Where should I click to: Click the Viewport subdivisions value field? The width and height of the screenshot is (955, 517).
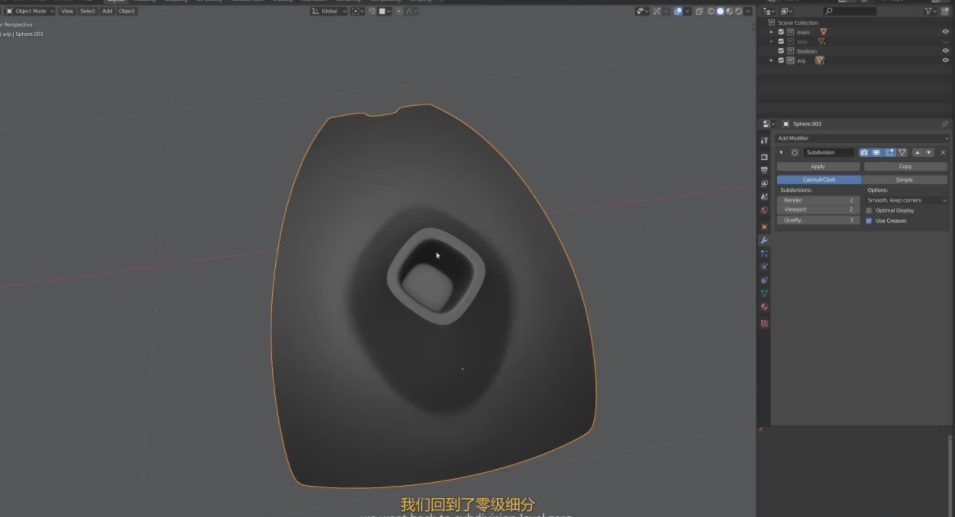click(818, 210)
